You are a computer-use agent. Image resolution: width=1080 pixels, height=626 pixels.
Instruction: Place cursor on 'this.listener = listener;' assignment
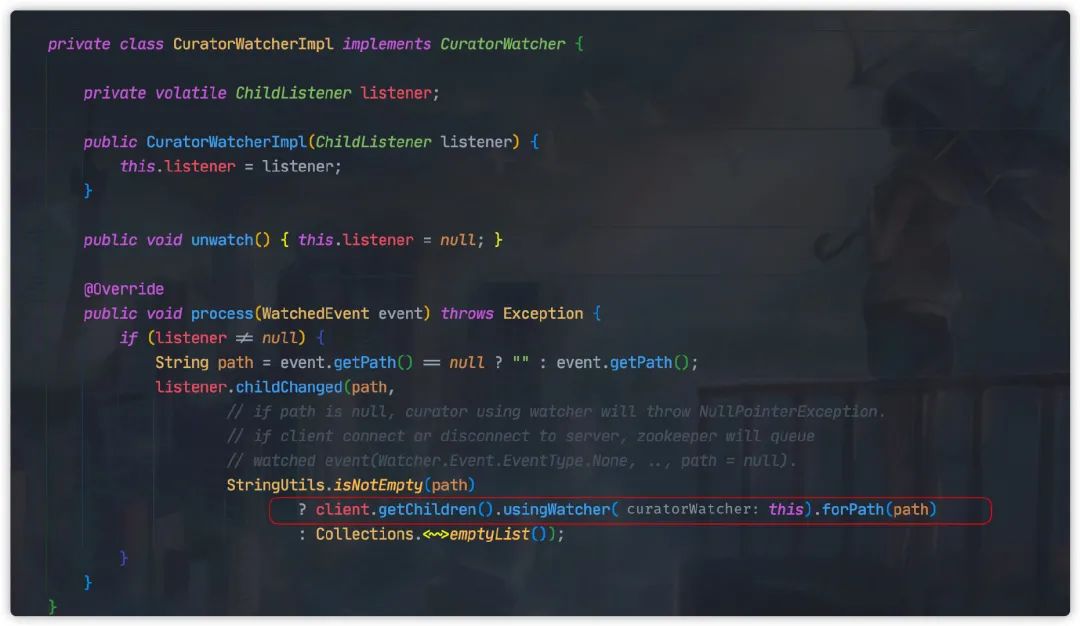click(x=231, y=167)
